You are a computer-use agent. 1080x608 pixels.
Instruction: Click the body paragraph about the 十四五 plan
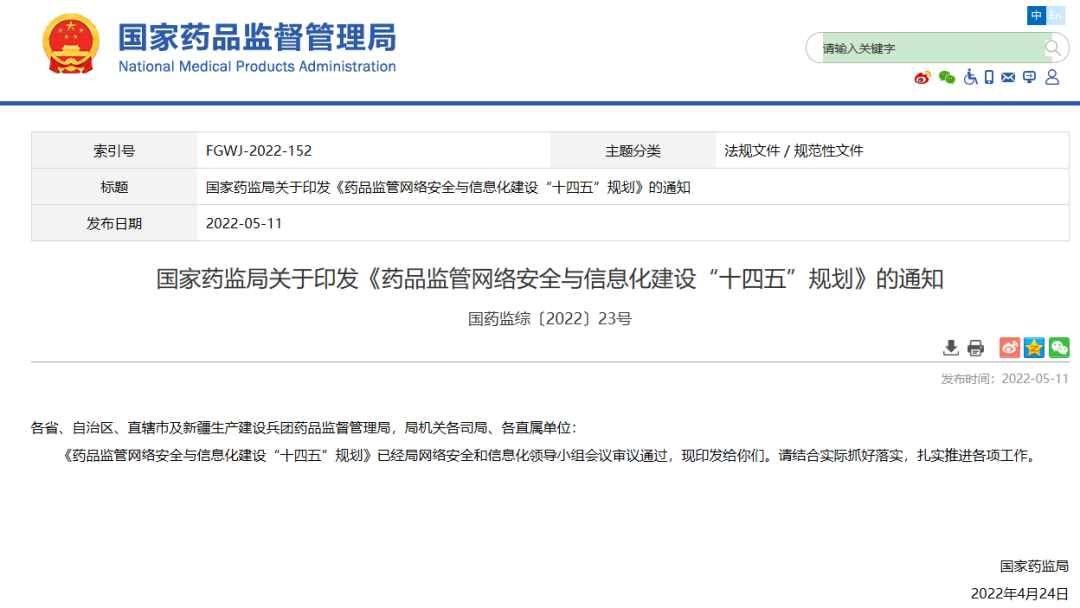pos(550,455)
